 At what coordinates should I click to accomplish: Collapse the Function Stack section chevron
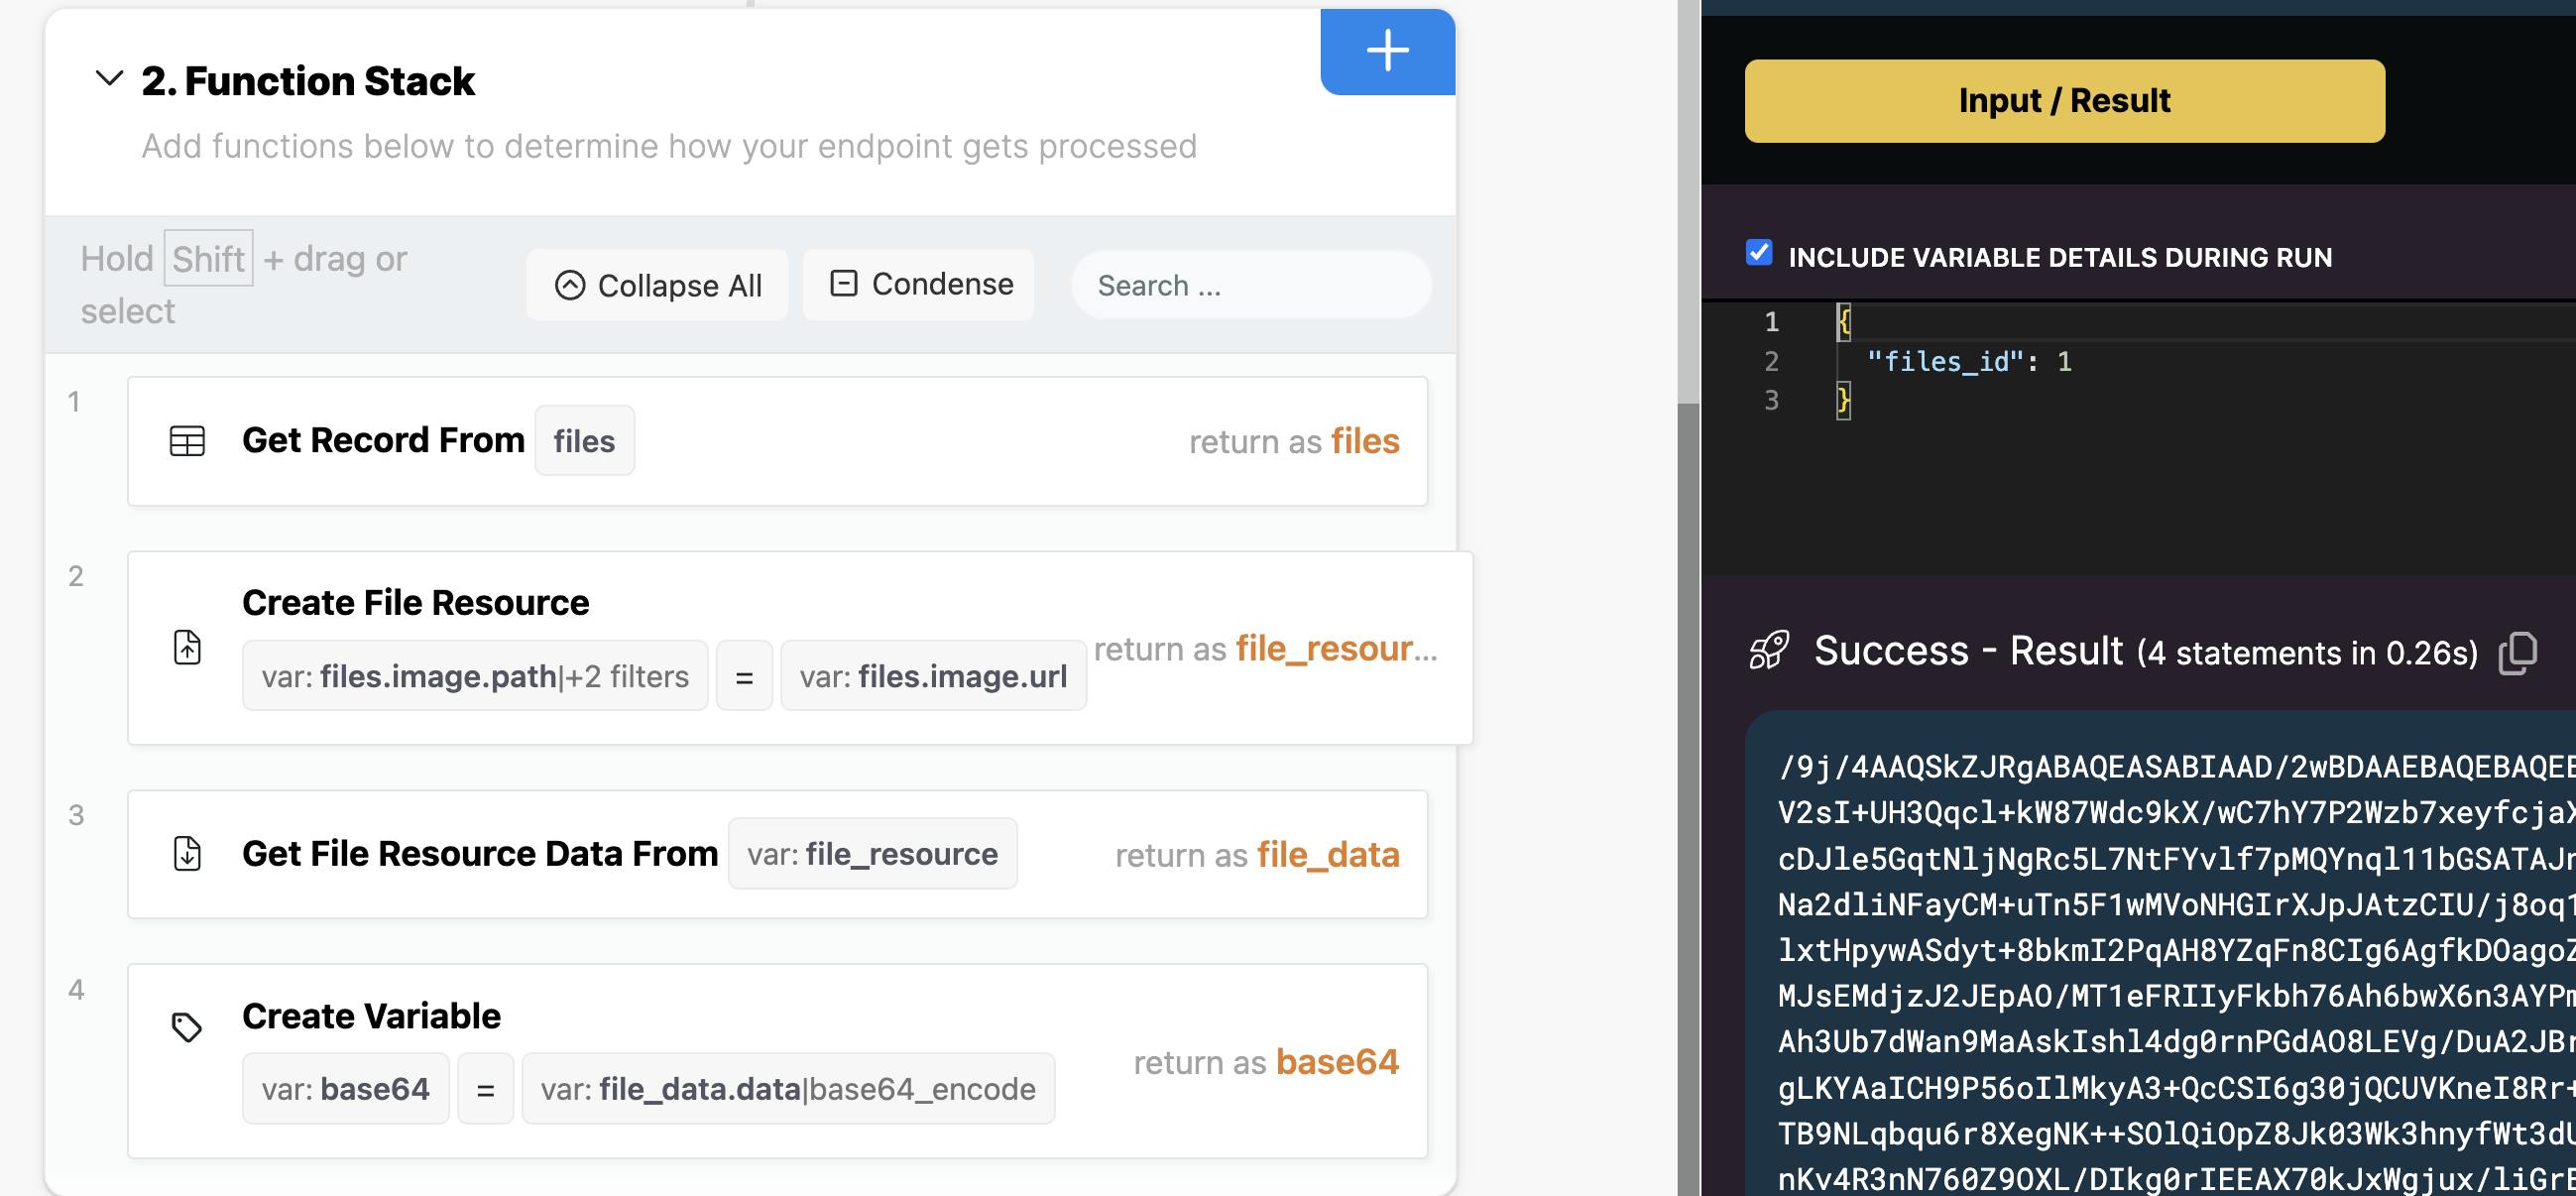click(x=108, y=78)
